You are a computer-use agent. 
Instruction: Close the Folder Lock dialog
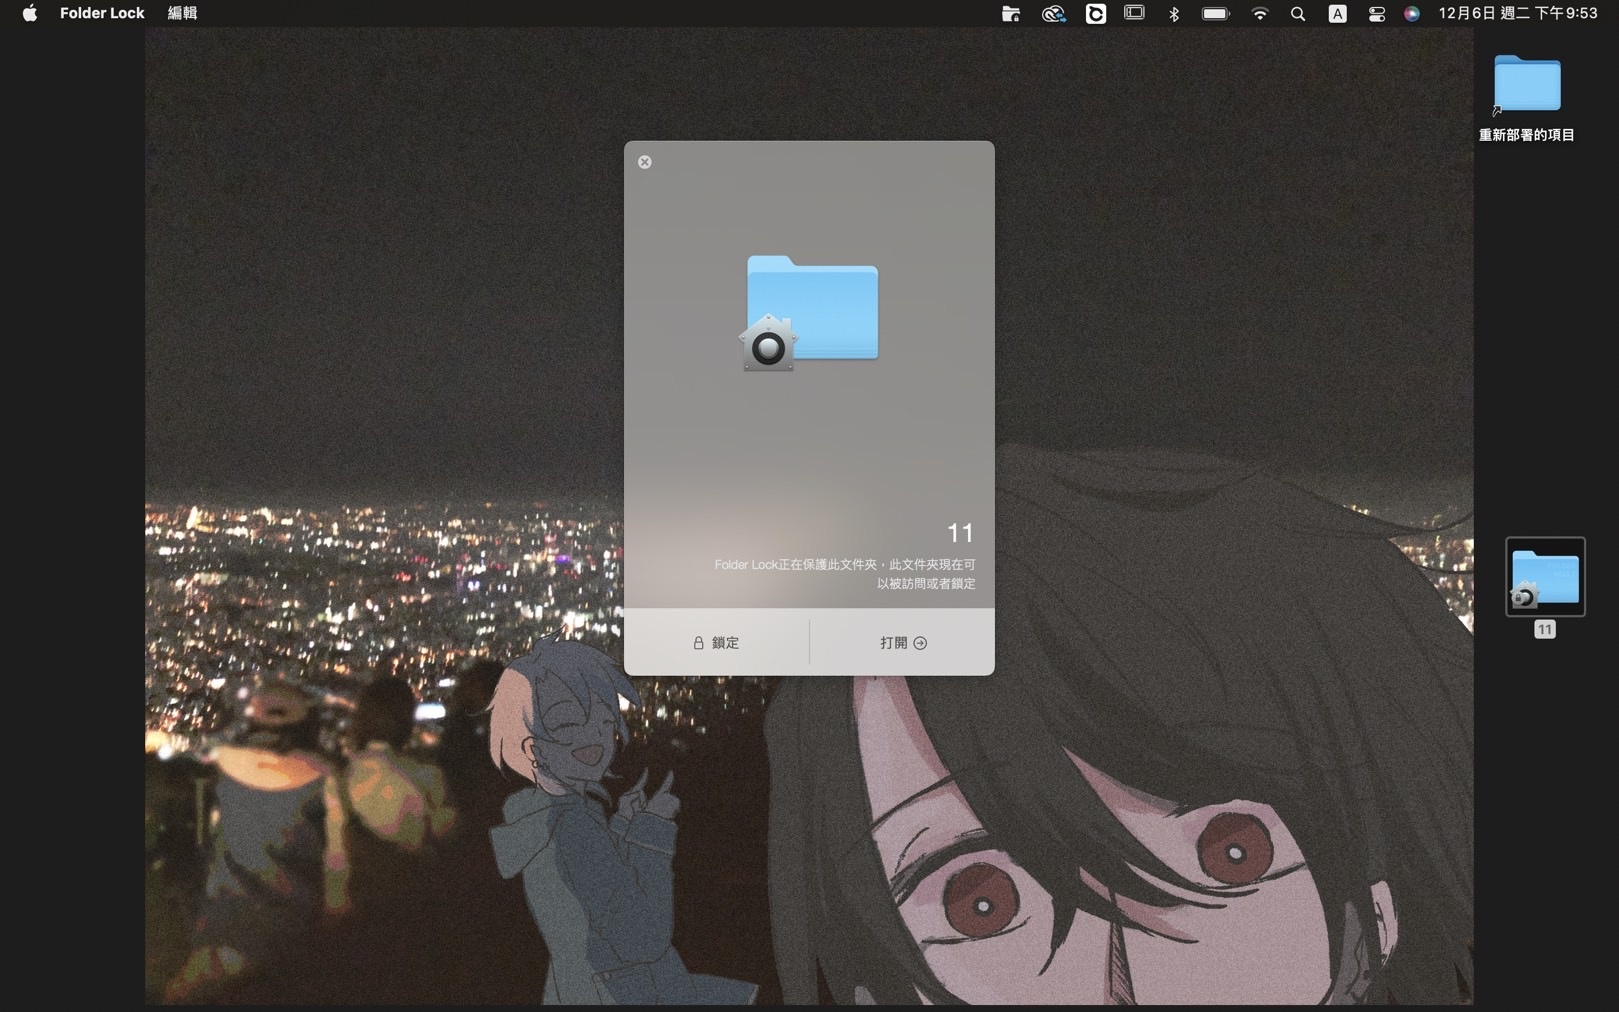[645, 162]
